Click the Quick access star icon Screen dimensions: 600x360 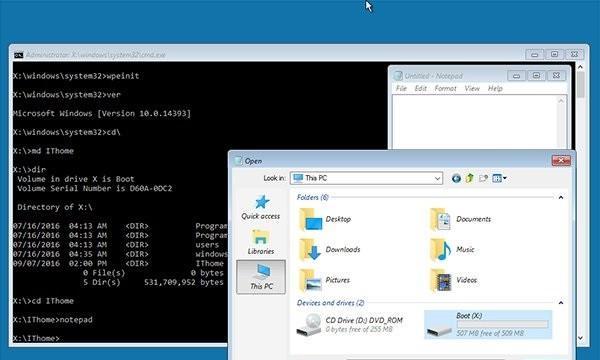262,202
